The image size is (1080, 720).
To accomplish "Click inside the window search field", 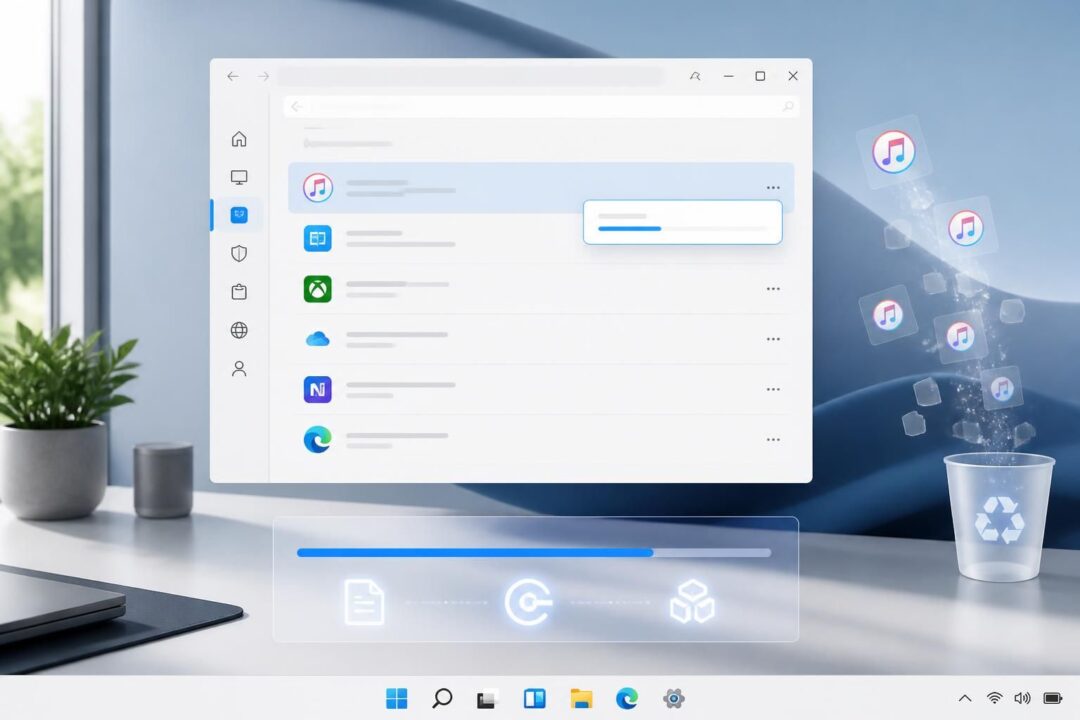I will [541, 106].
